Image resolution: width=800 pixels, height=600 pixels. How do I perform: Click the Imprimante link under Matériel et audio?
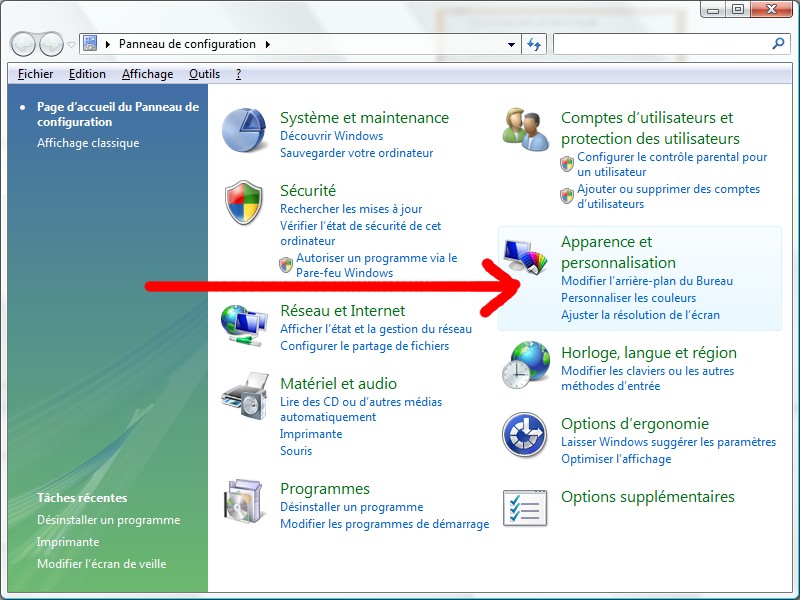pyautogui.click(x=311, y=434)
